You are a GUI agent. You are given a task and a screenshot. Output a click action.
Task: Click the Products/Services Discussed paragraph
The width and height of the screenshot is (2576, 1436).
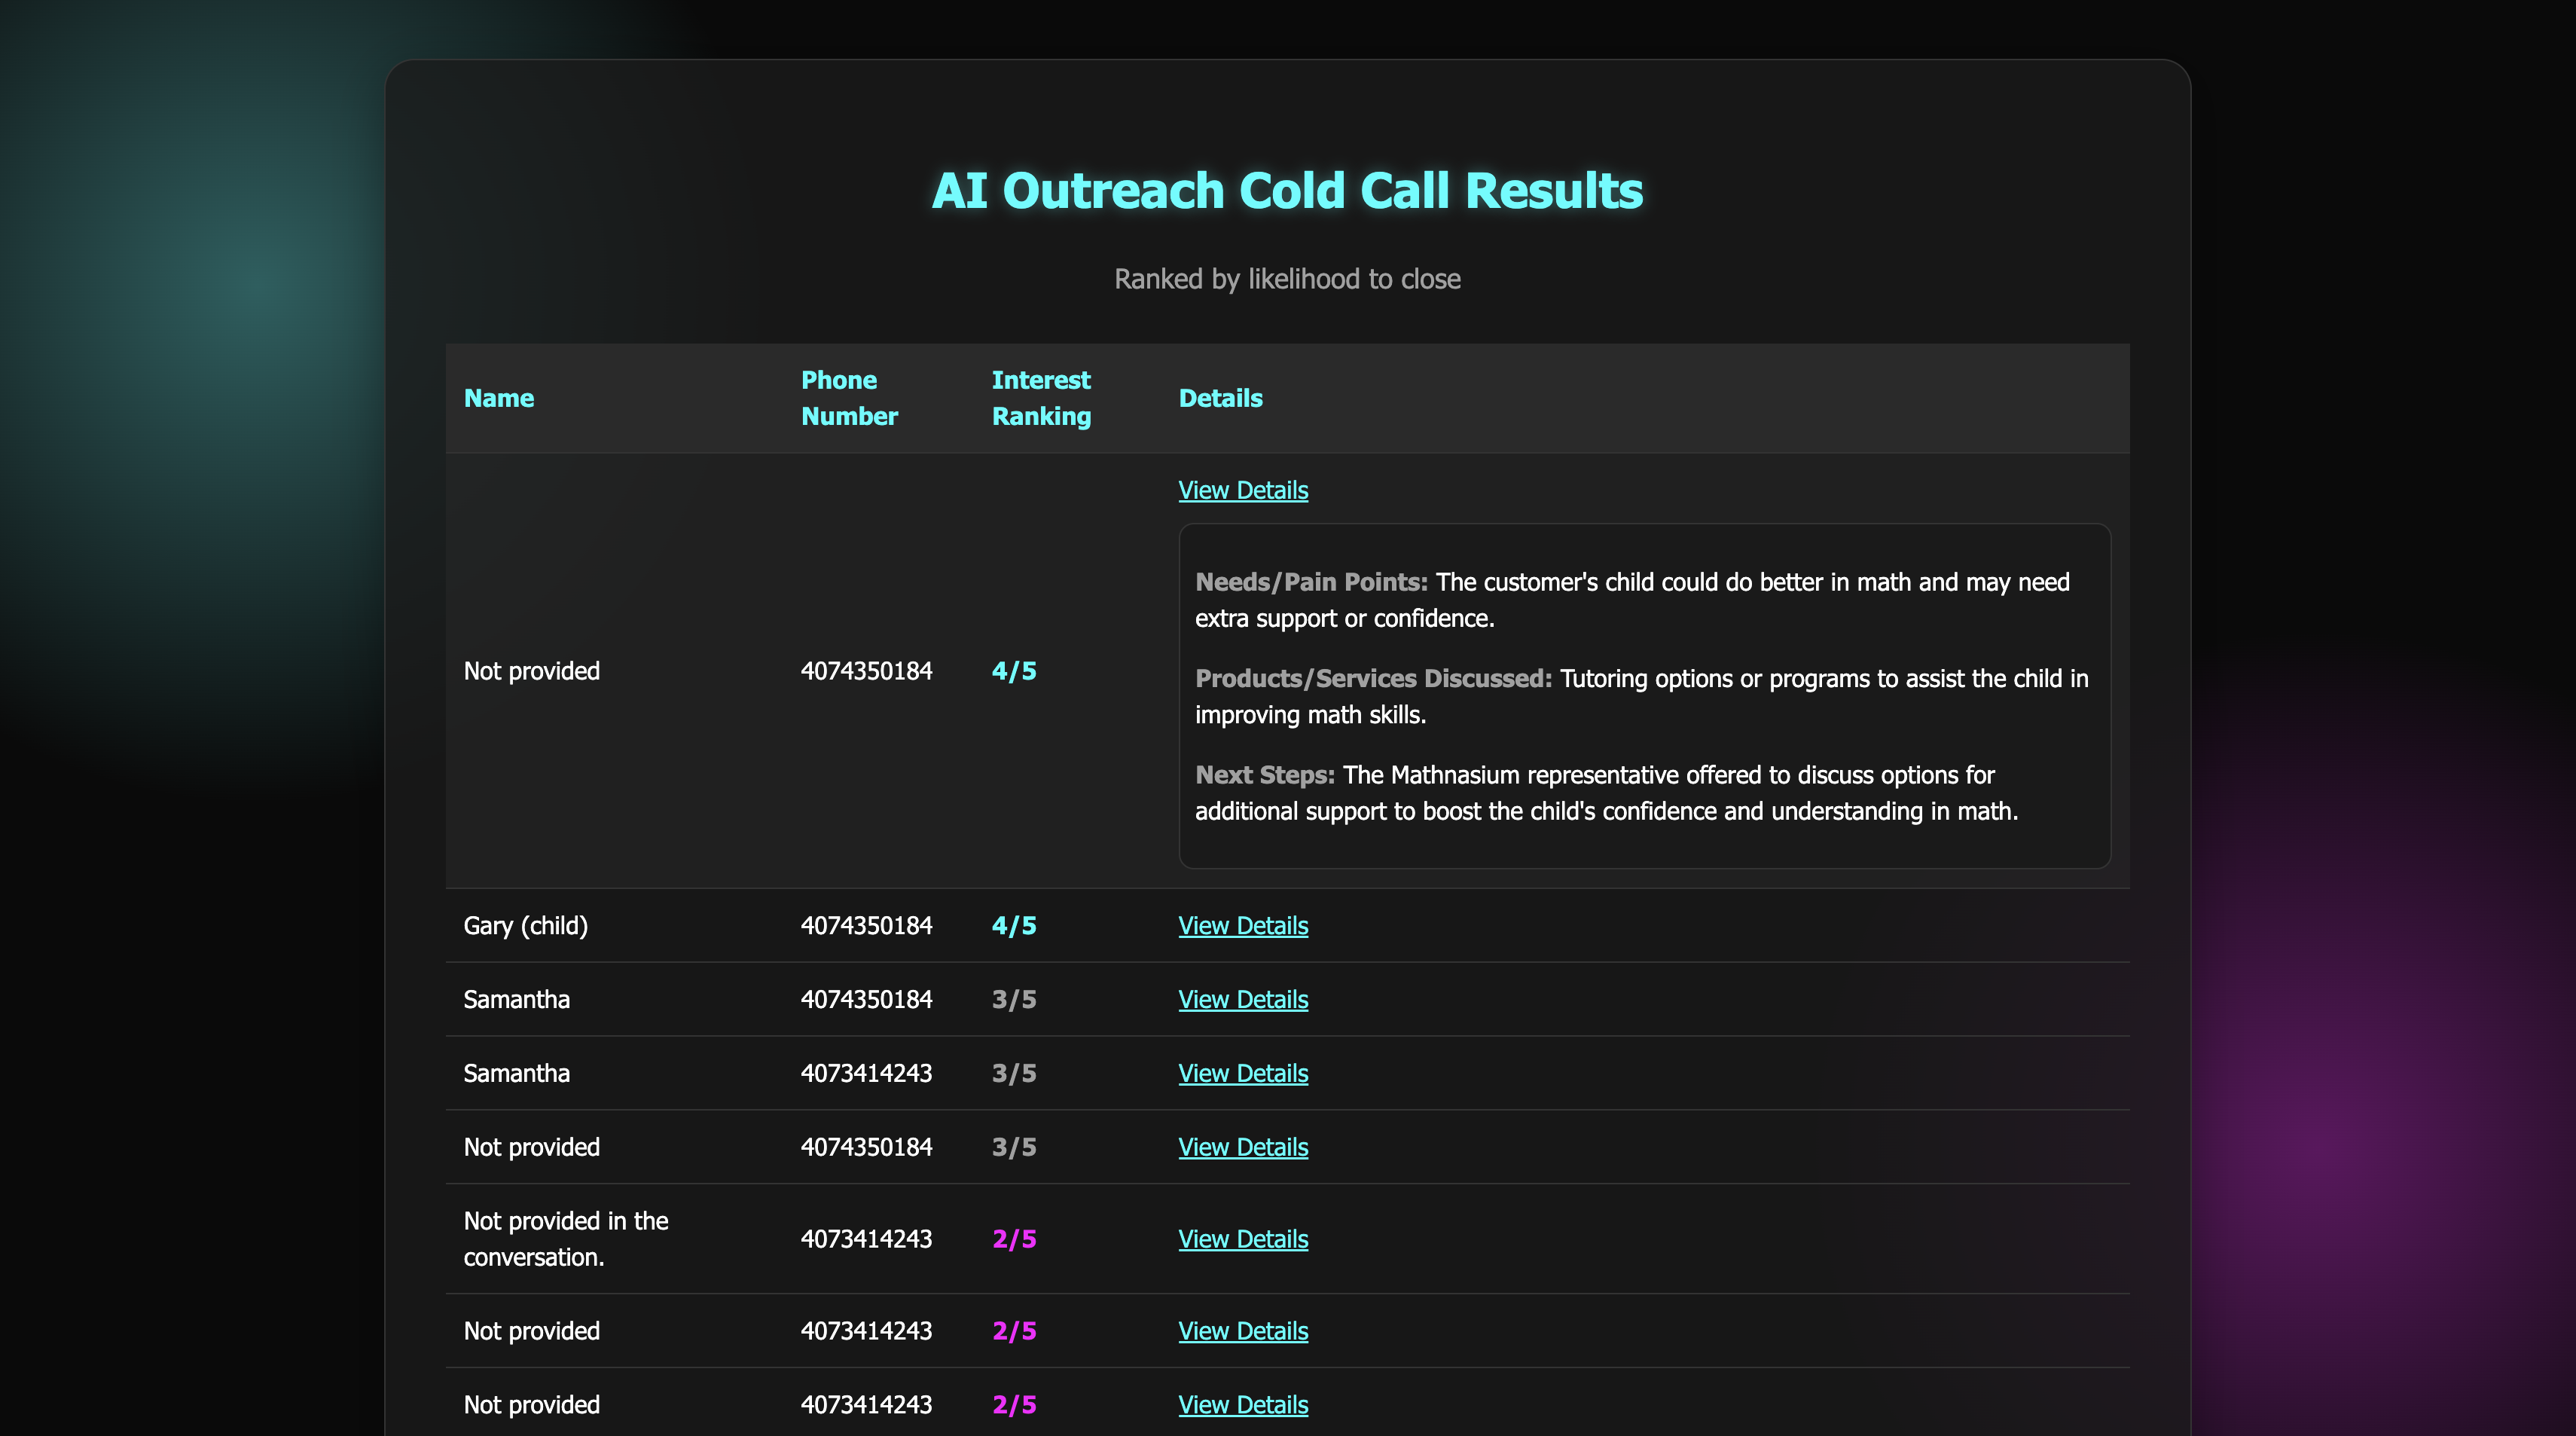1640,697
